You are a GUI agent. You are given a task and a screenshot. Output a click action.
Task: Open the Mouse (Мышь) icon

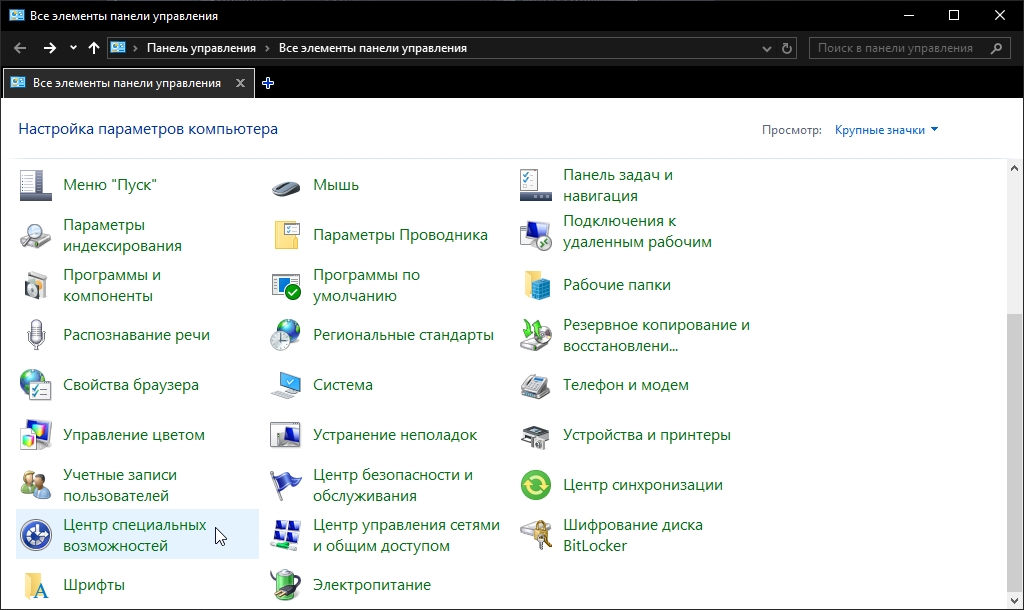[287, 186]
